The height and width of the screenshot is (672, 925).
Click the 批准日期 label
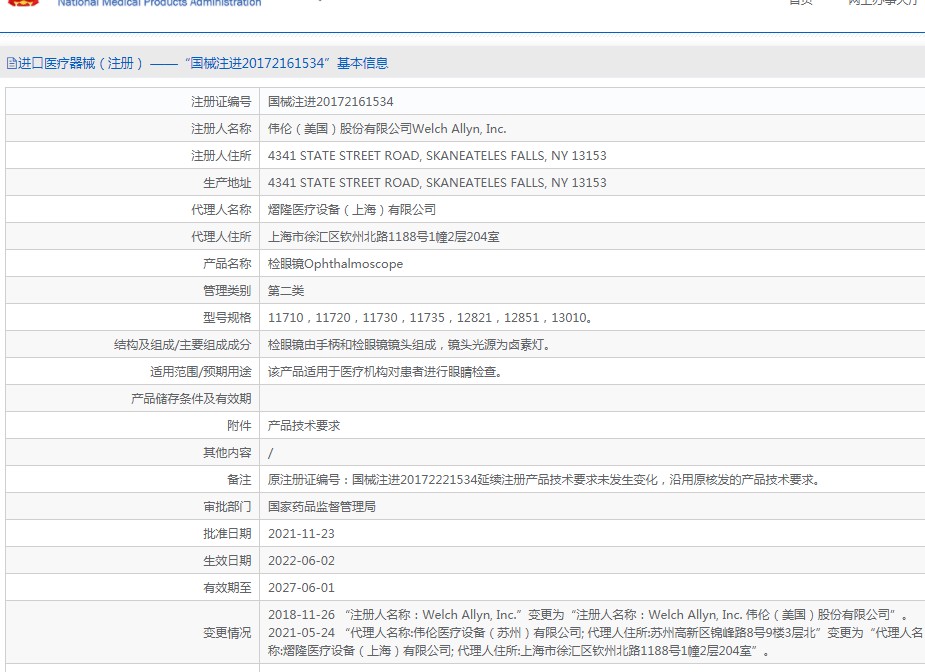(x=227, y=534)
